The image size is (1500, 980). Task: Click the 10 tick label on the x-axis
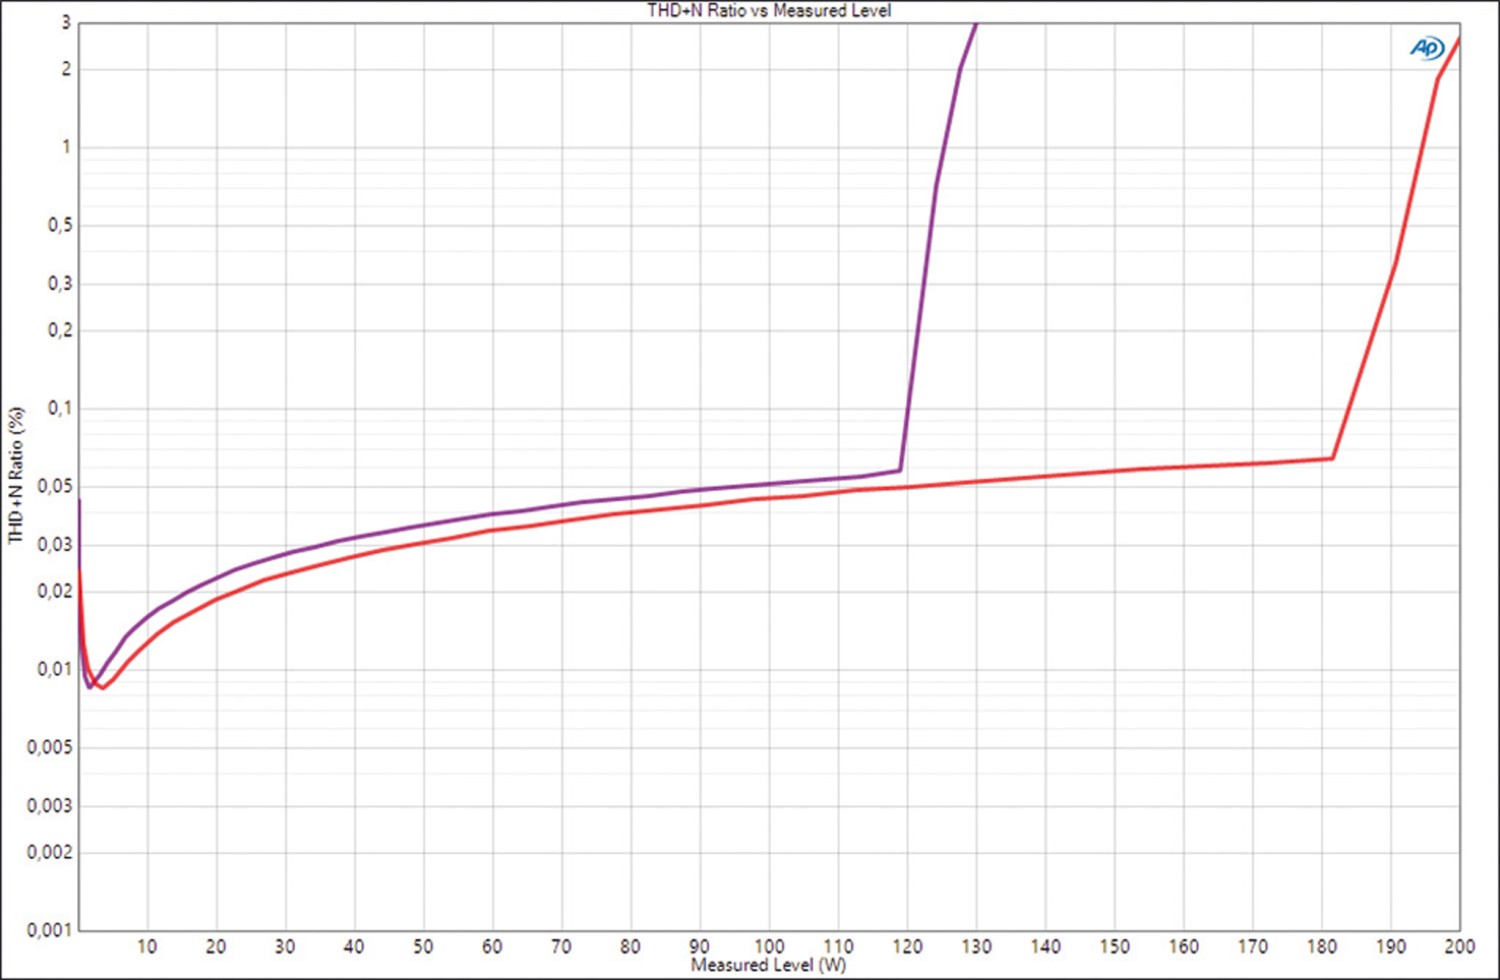pos(147,946)
